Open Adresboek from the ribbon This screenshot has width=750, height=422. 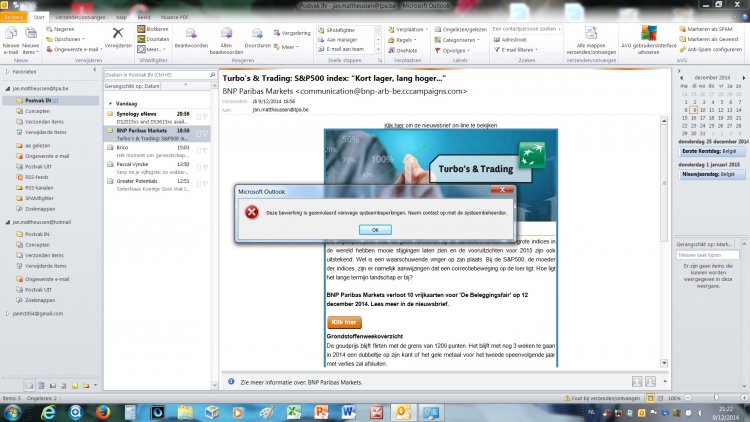click(x=521, y=38)
